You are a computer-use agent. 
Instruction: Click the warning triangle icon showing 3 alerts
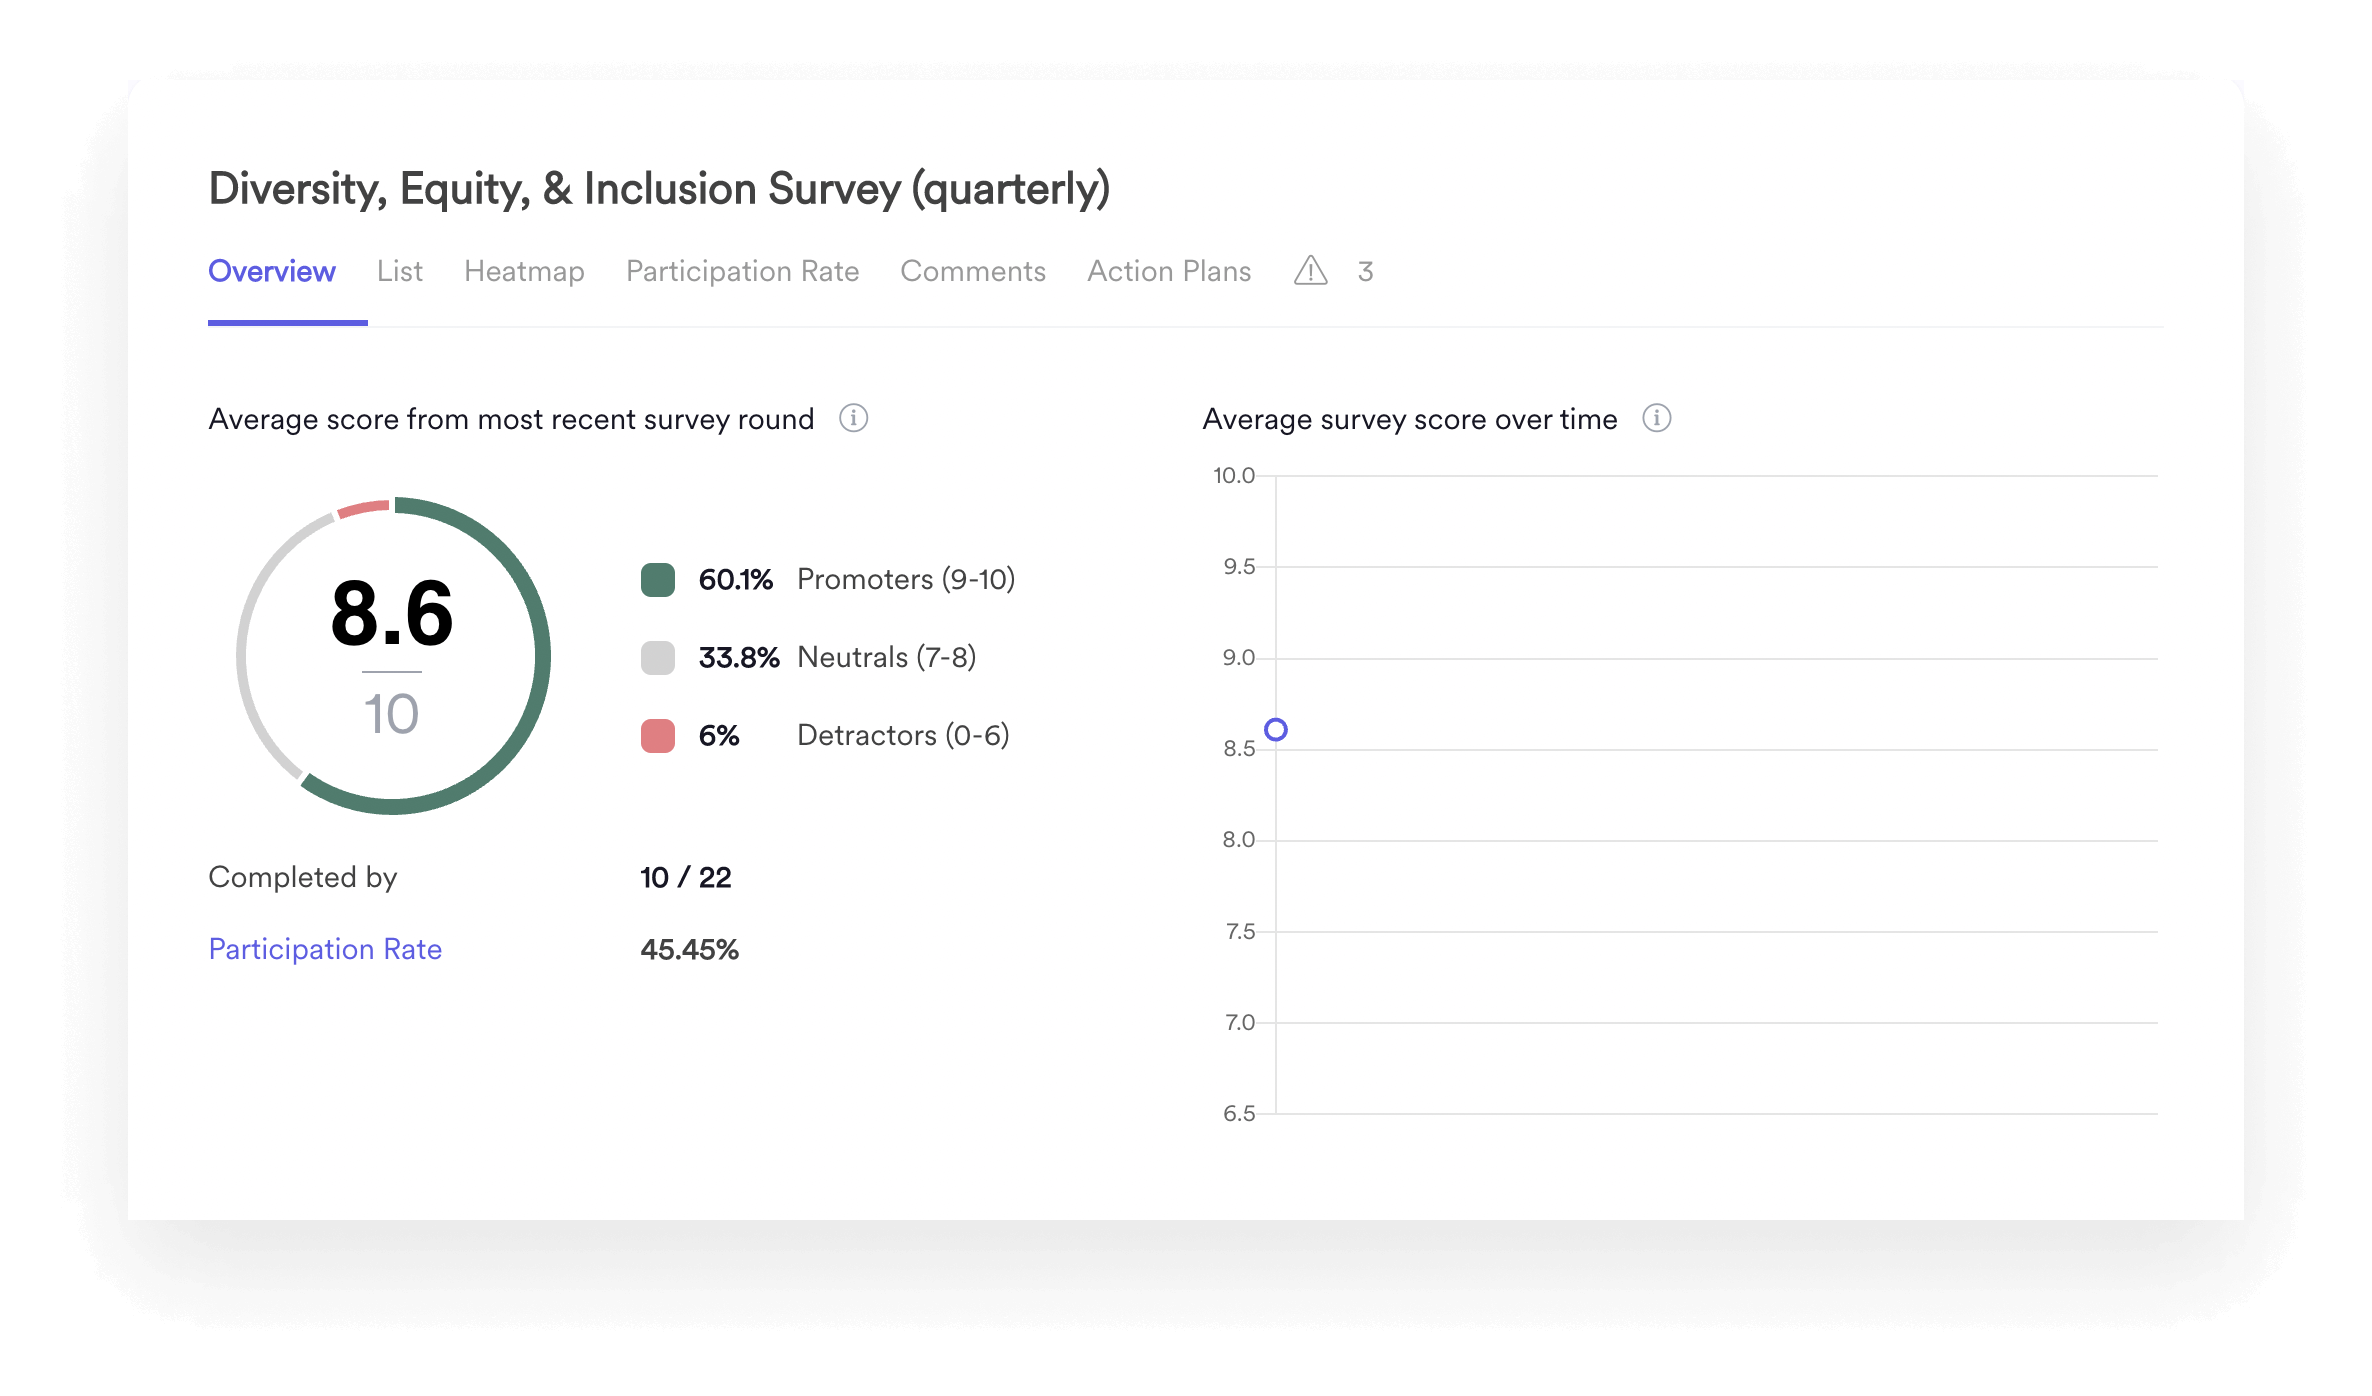click(x=1310, y=271)
